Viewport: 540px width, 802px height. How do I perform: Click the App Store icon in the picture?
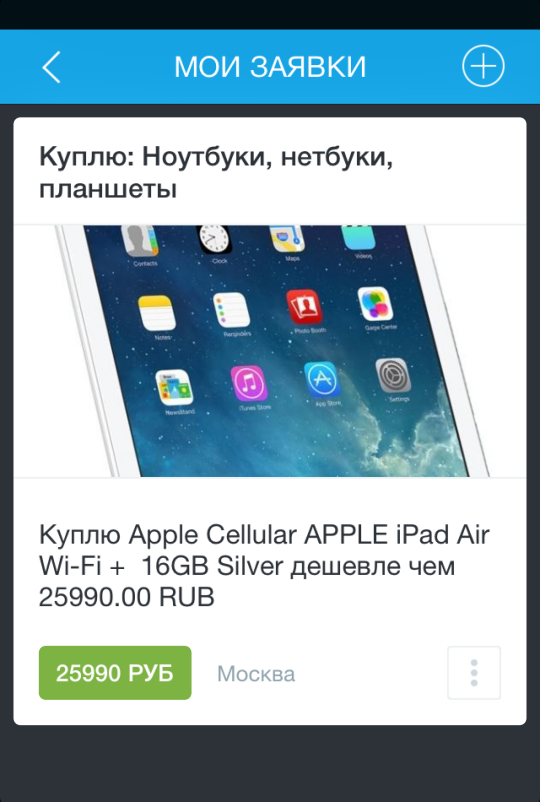tap(322, 380)
